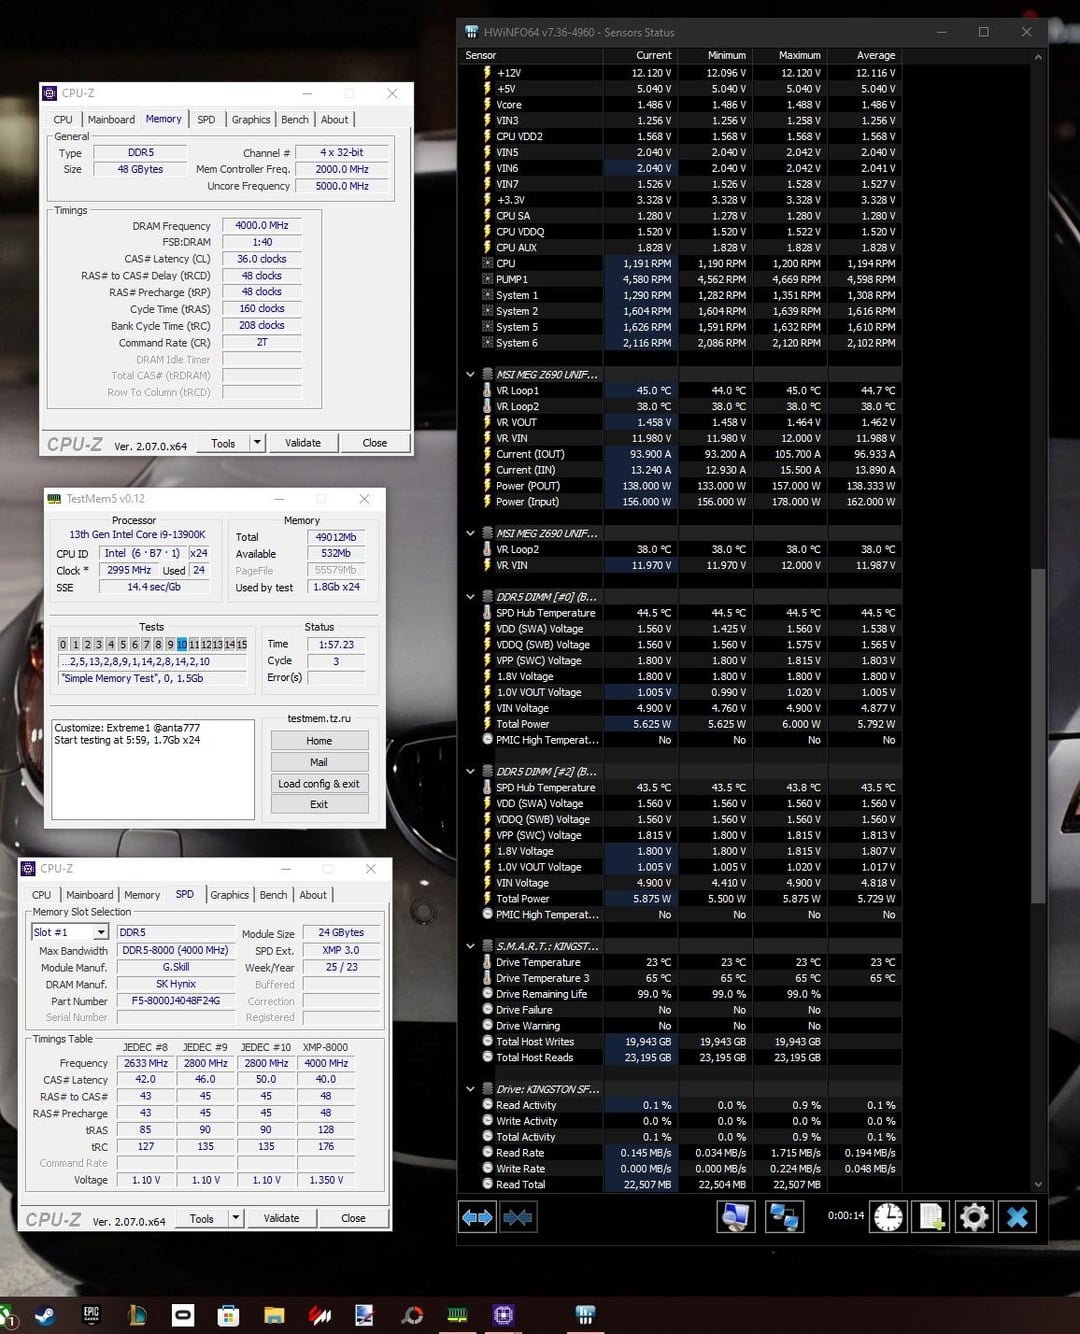Open the Tools dropdown arrow in top CPU-Z window
The width and height of the screenshot is (1080, 1334).
(257, 443)
